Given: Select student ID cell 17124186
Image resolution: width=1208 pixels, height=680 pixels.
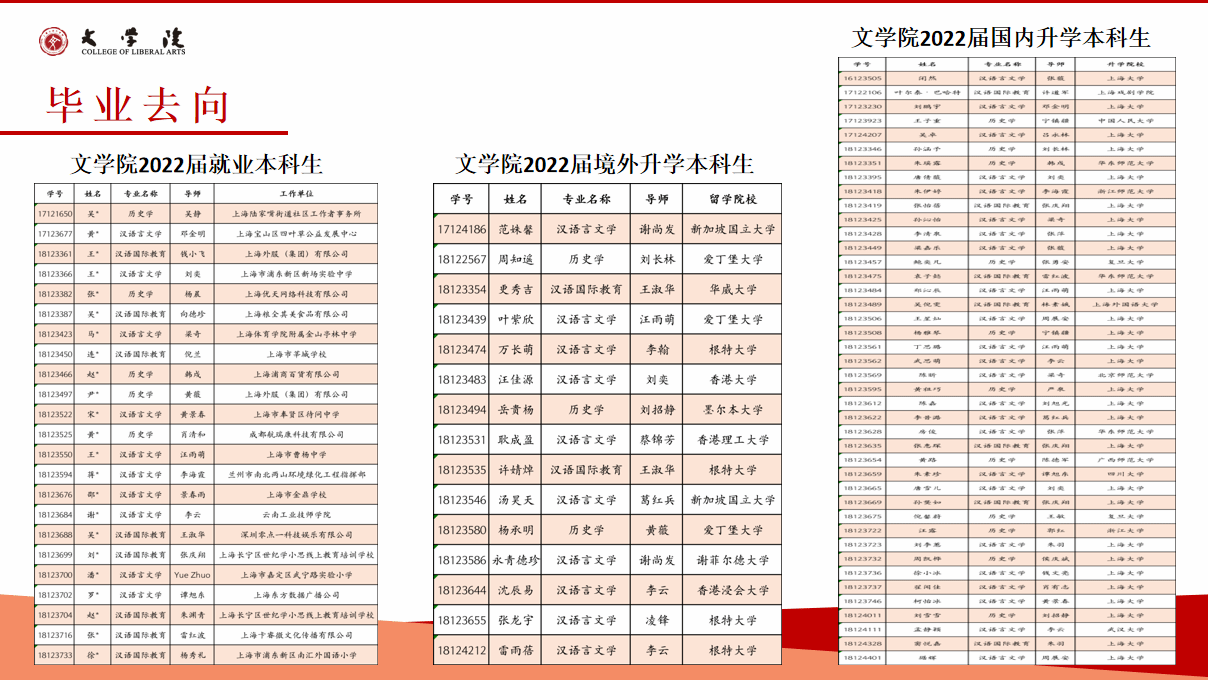Looking at the screenshot, I should click(461, 229).
